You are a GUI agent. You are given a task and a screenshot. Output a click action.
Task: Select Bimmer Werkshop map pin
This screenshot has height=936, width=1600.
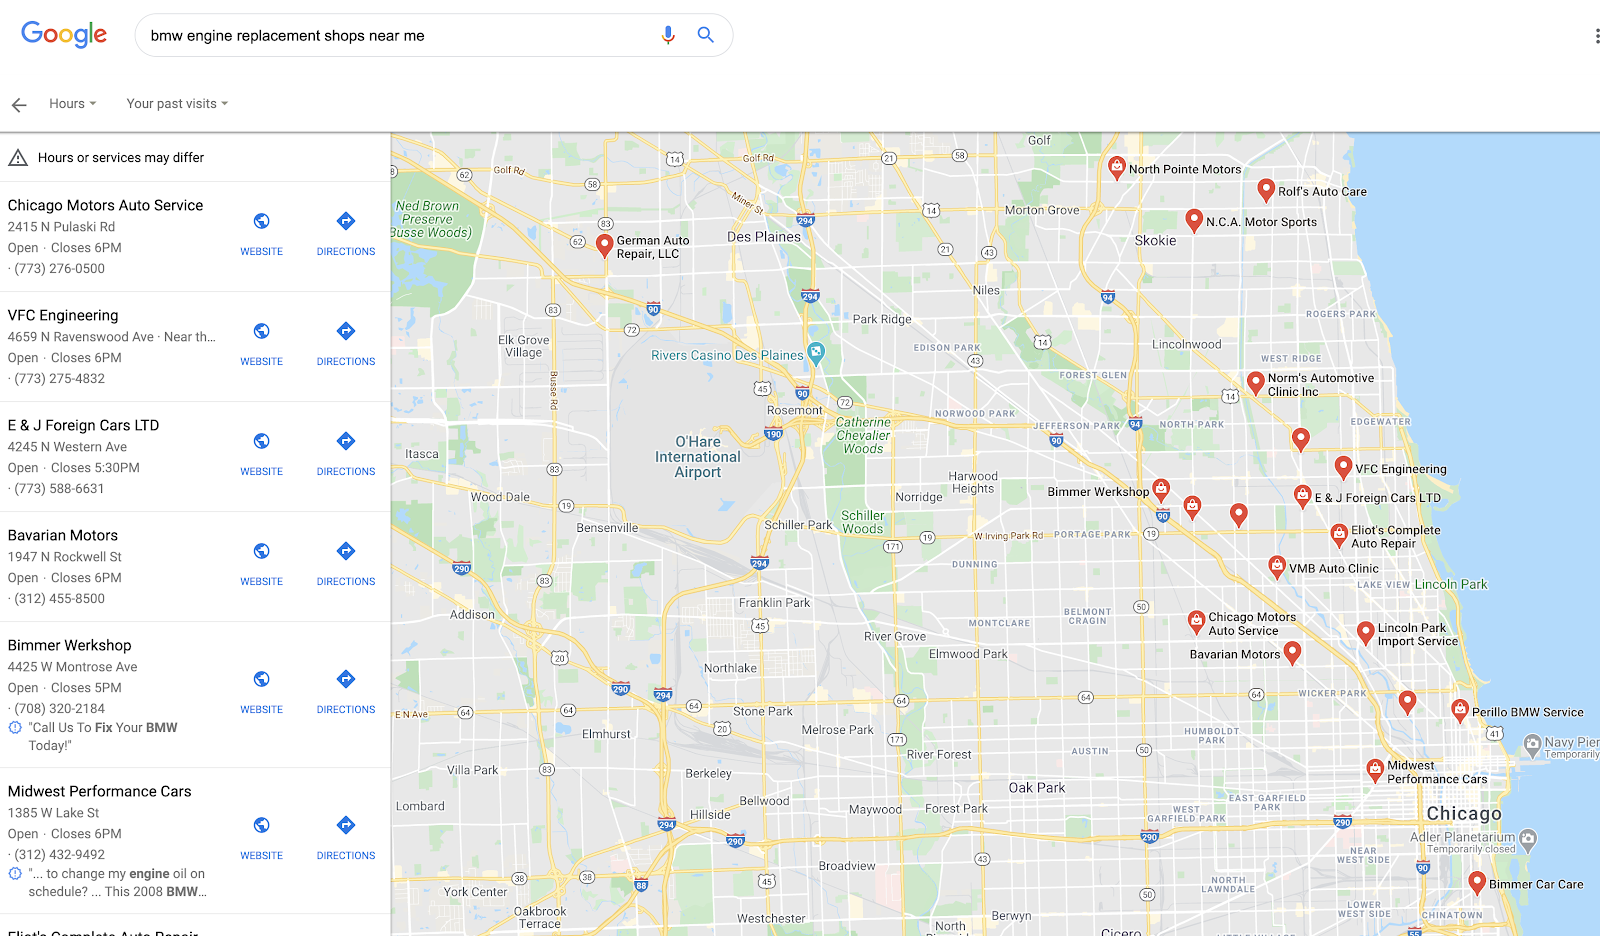[x=1161, y=490]
